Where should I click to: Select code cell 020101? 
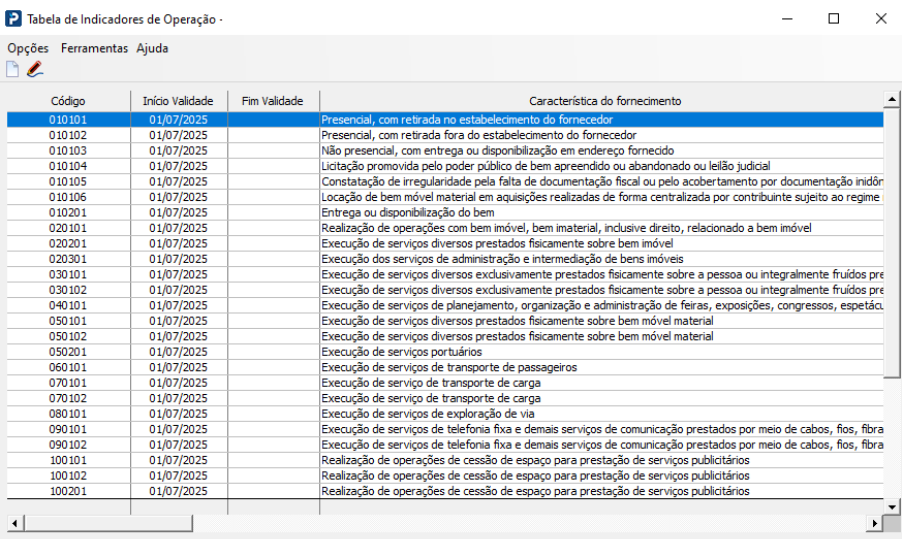coord(68,228)
